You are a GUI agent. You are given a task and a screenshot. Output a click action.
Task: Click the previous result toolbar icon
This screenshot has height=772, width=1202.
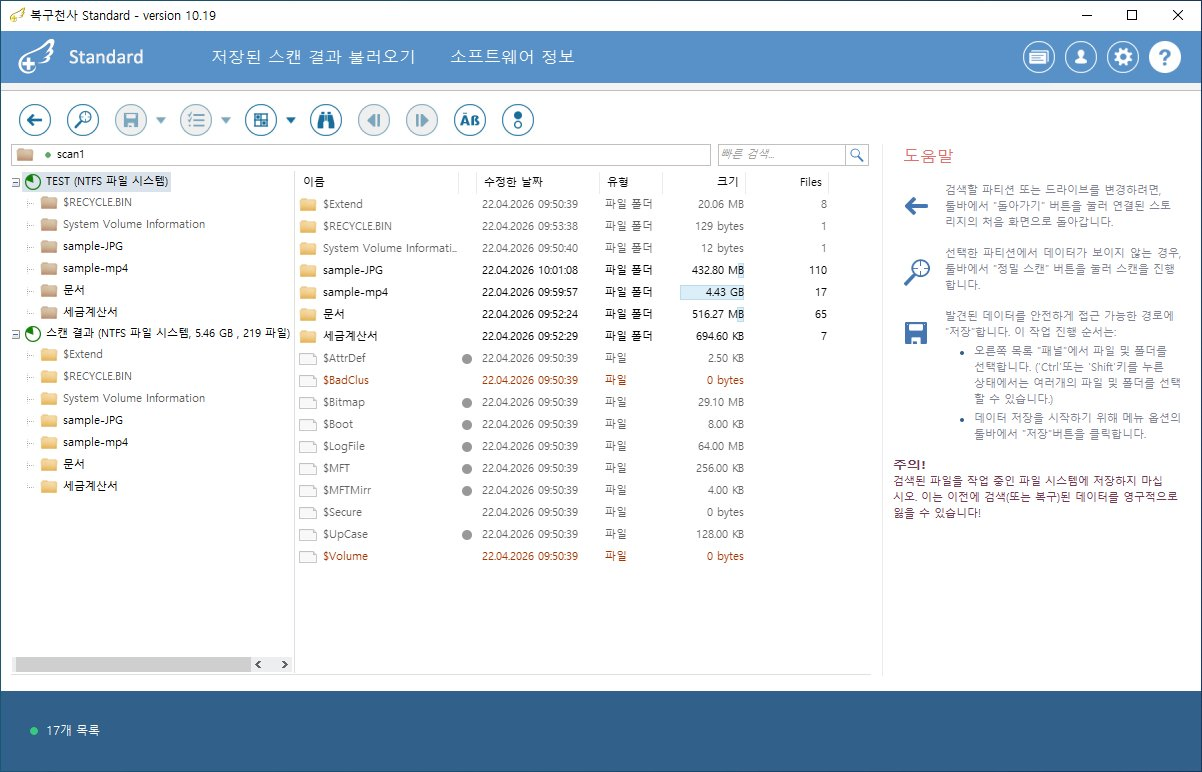pyautogui.click(x=374, y=120)
